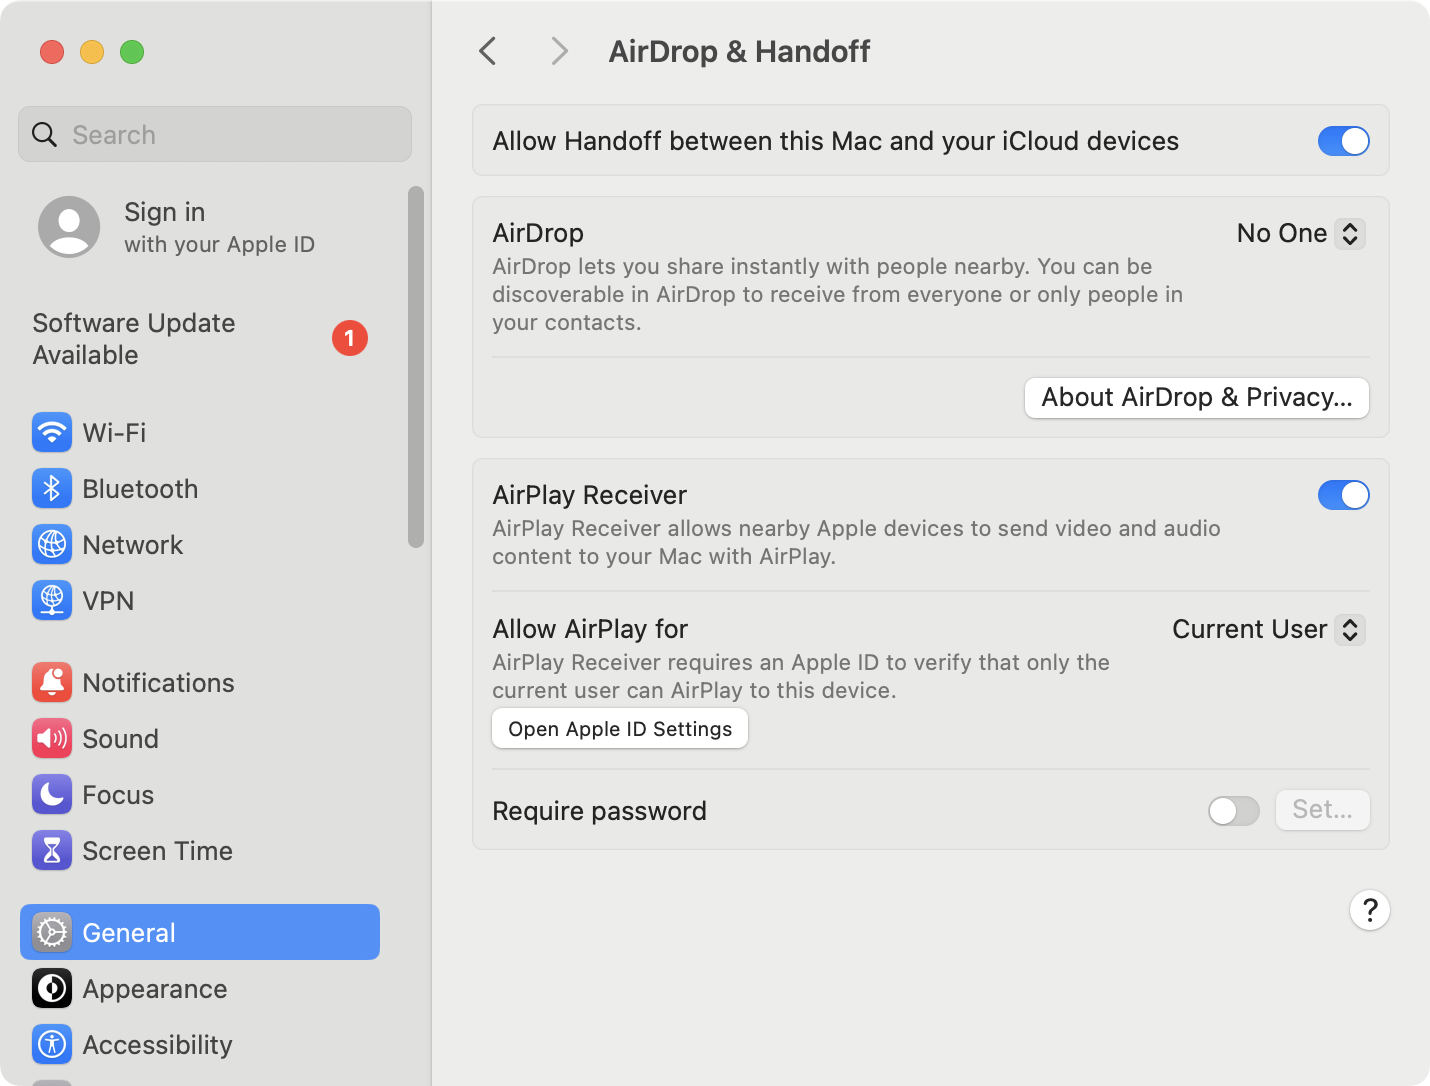Click the Apple ID avatar icon

pyautogui.click(x=69, y=227)
